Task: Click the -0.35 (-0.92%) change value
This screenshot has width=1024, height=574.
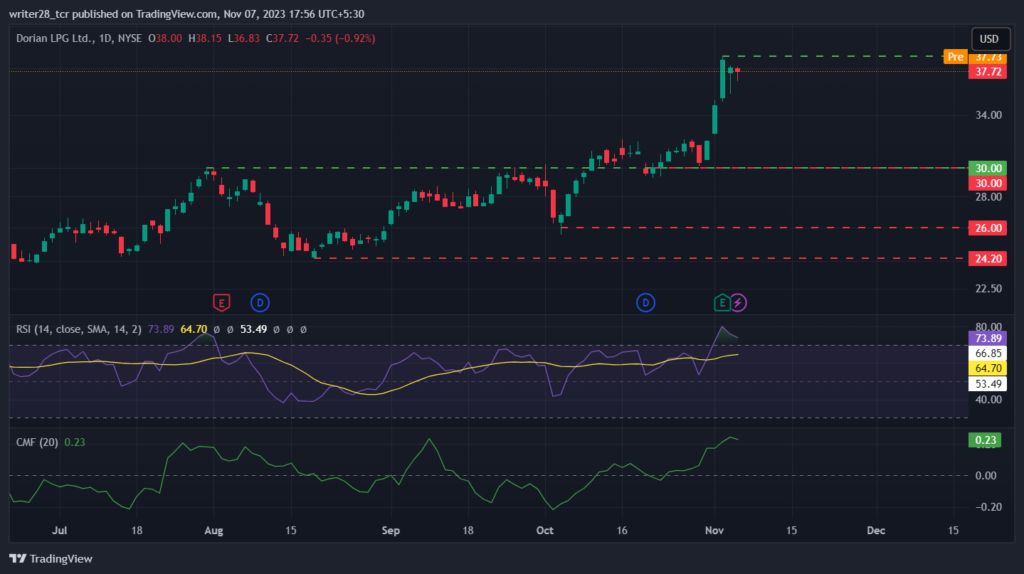Action: [340, 39]
